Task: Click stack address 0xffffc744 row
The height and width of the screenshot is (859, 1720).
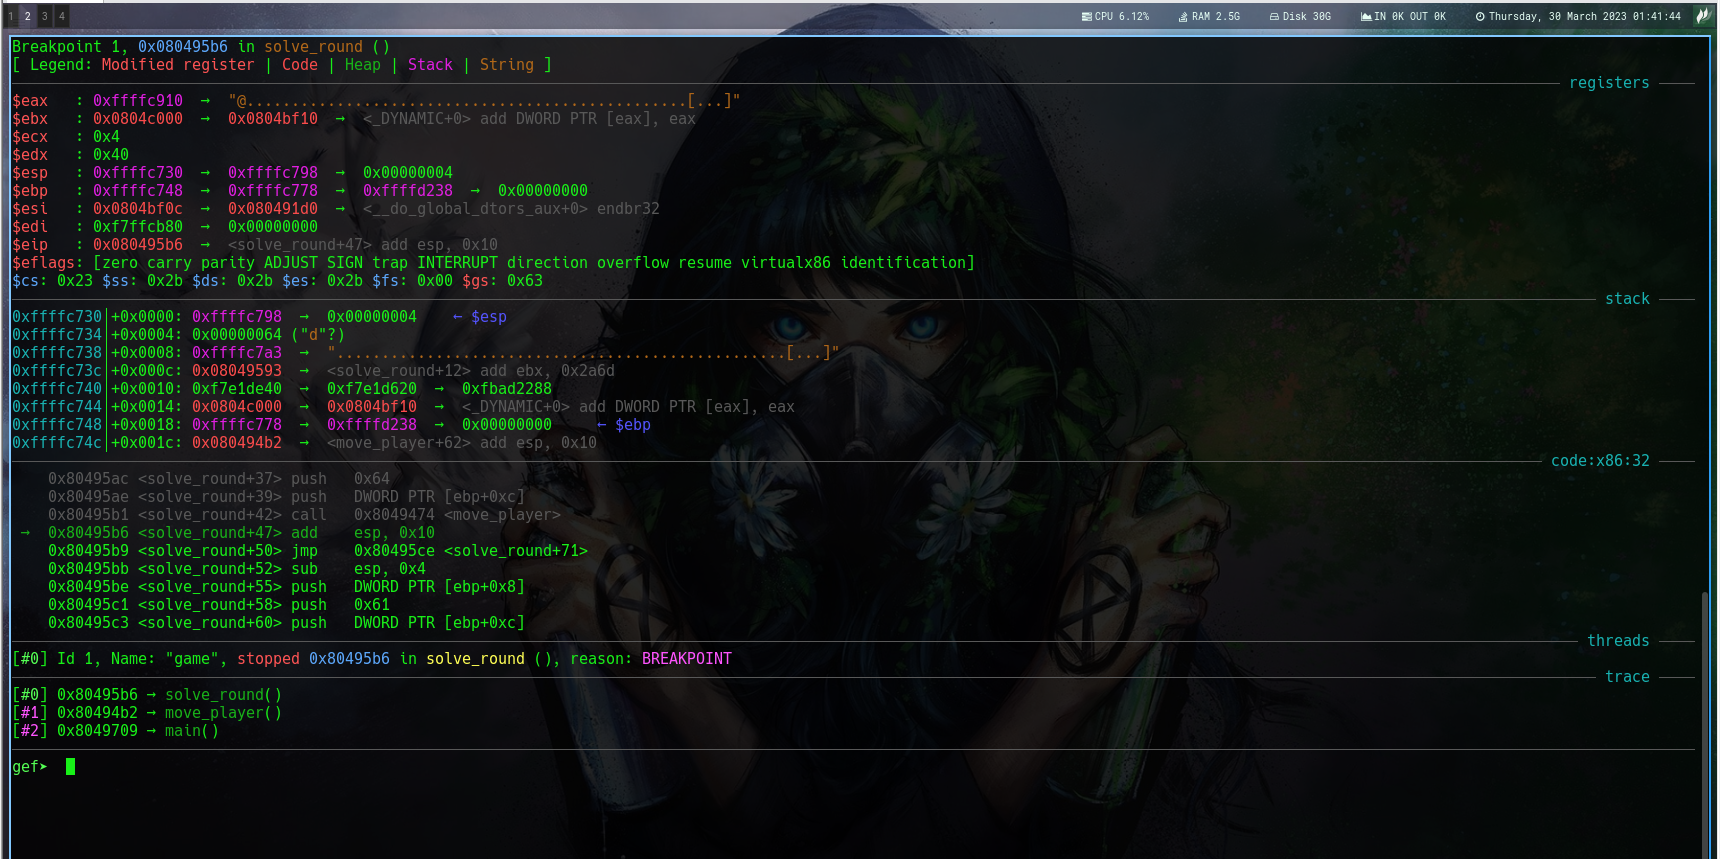Action: point(403,407)
